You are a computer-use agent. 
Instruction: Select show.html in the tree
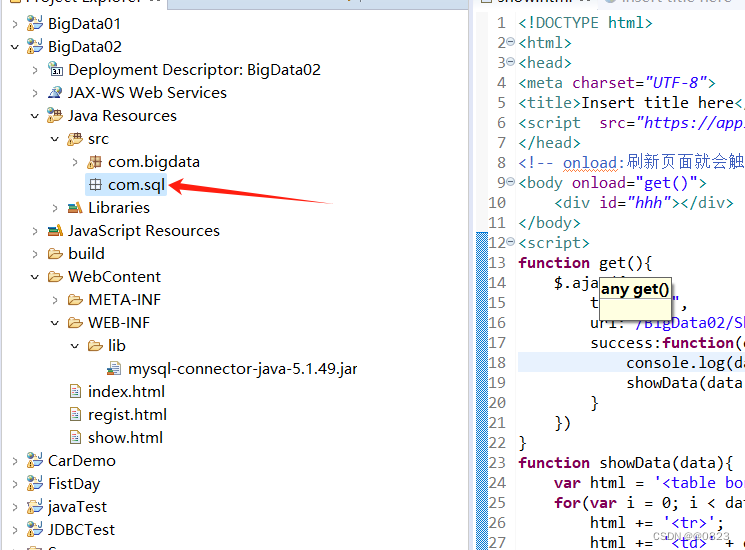(125, 437)
